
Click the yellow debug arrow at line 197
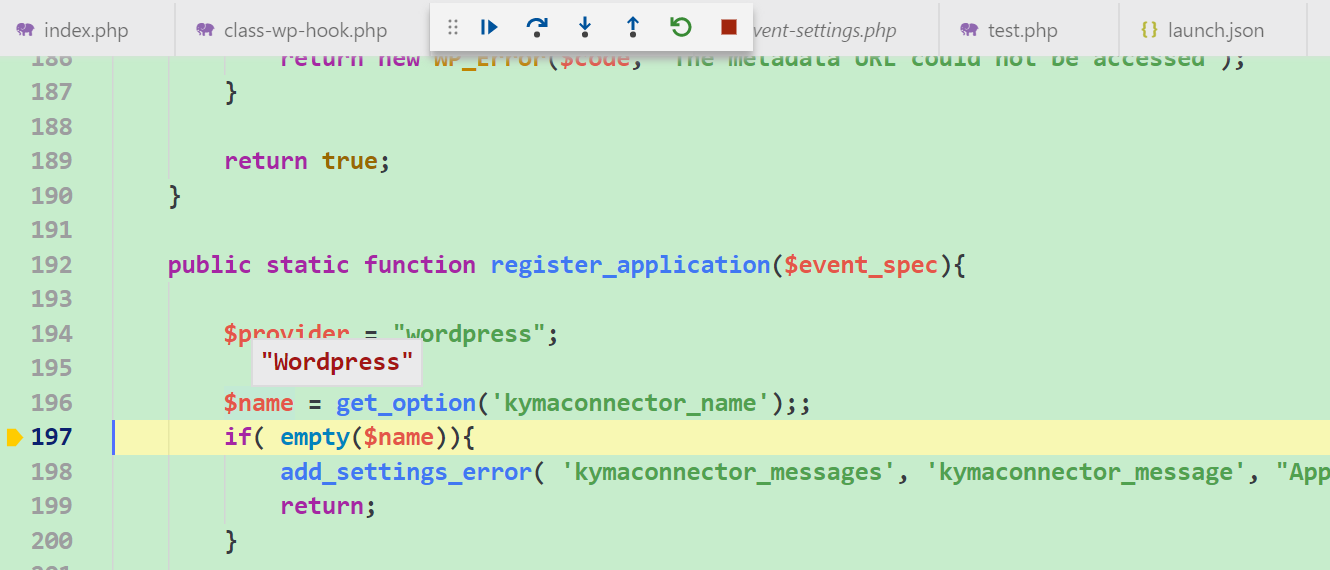click(14, 437)
